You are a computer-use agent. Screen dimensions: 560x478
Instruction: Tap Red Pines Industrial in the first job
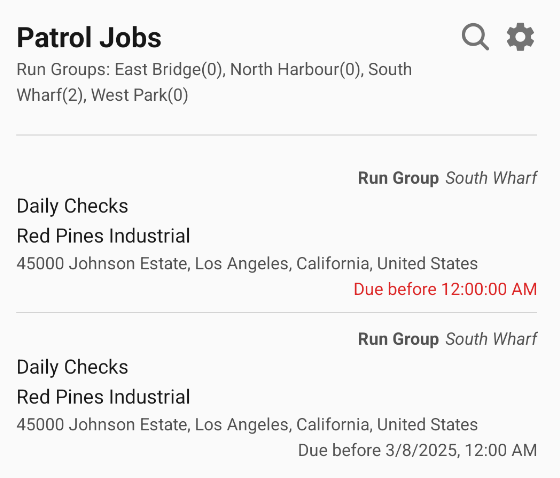pyautogui.click(x=104, y=236)
